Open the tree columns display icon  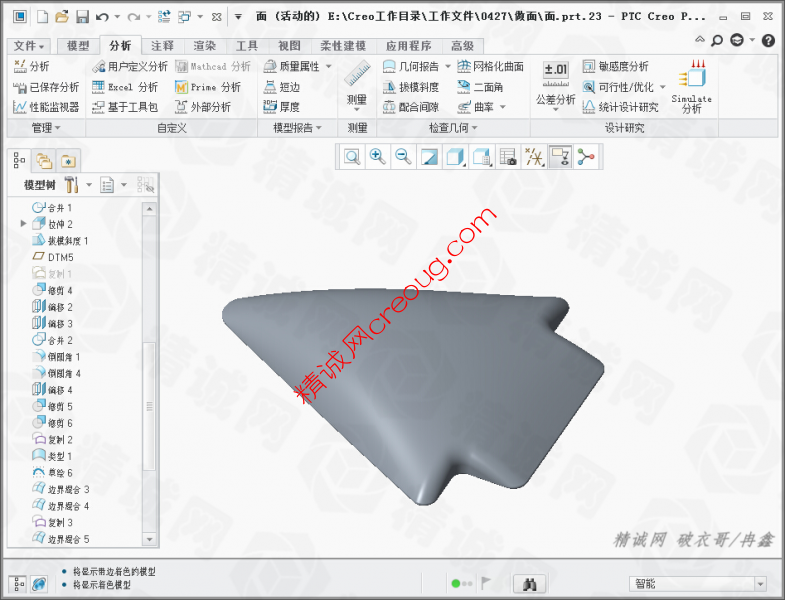coord(107,185)
